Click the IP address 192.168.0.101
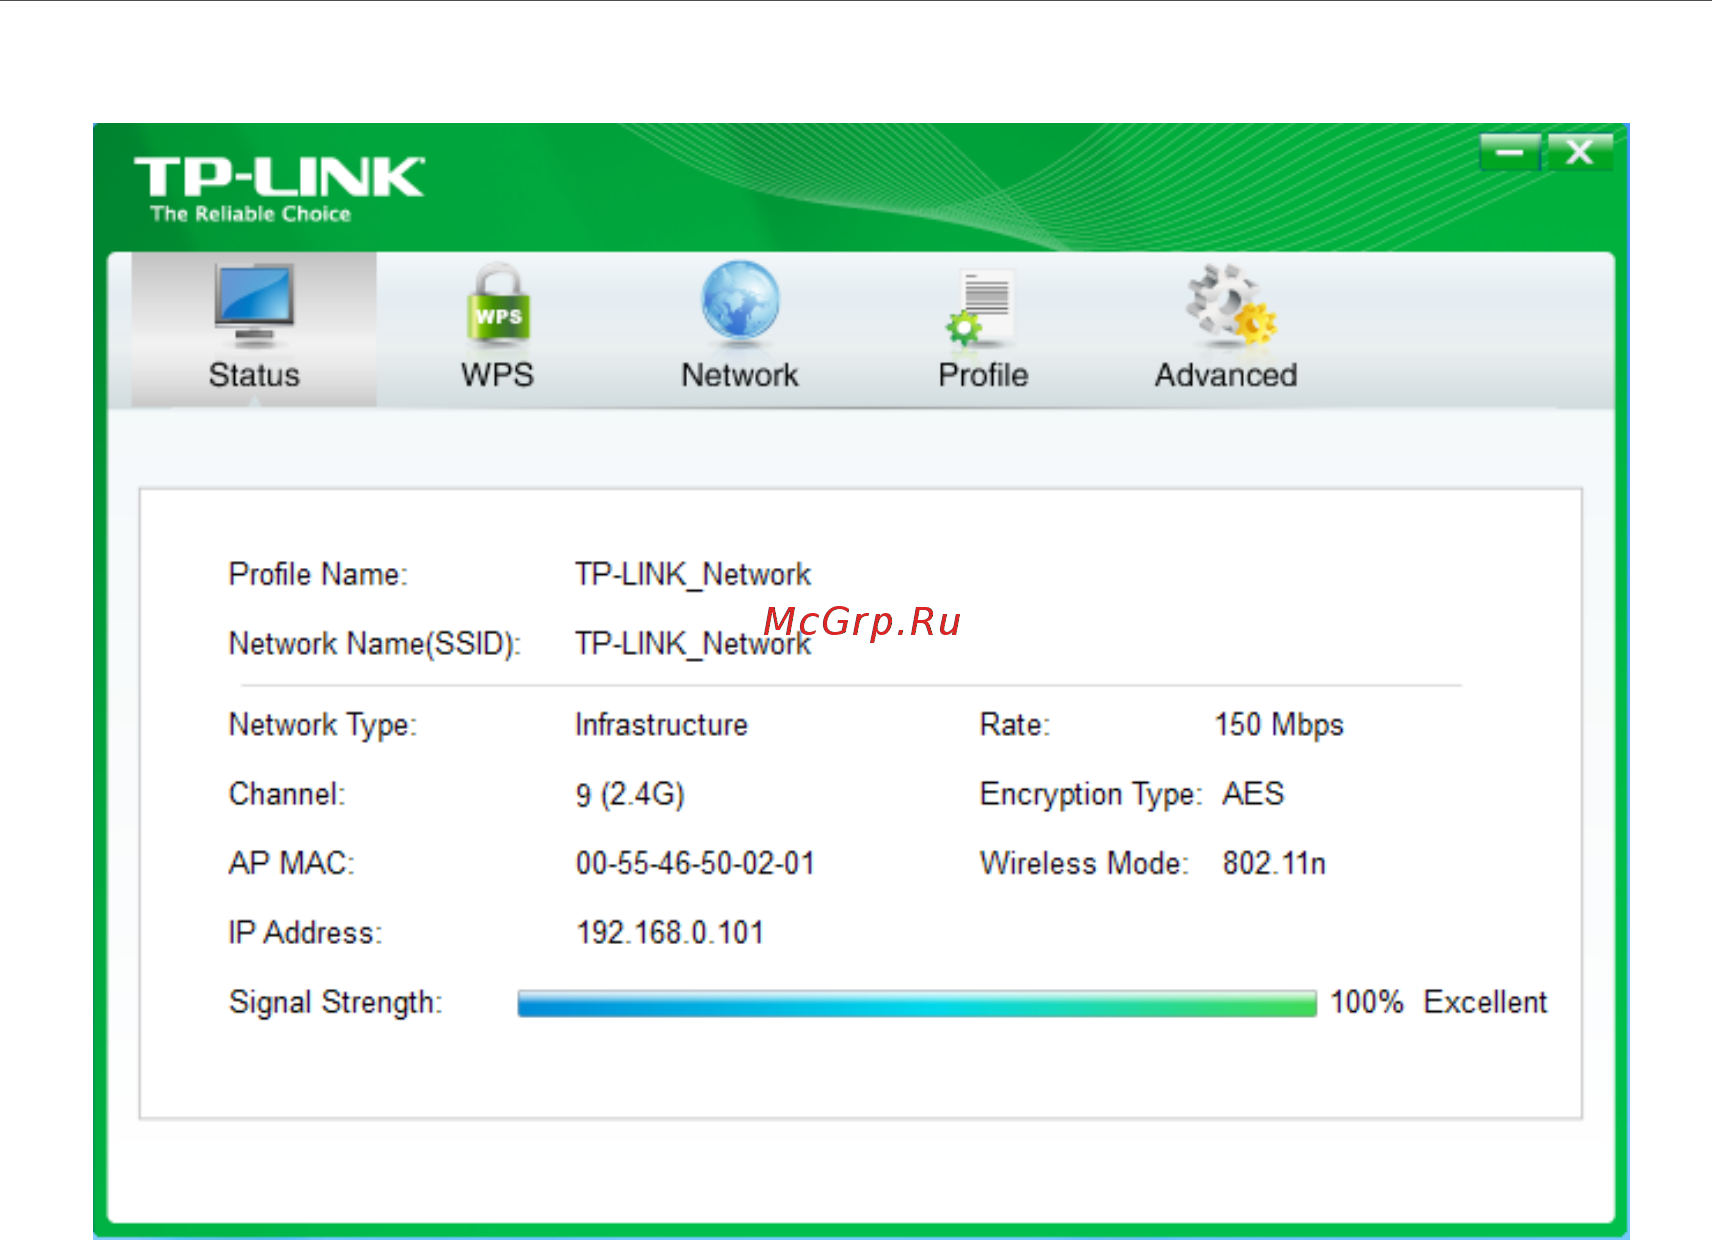The width and height of the screenshot is (1712, 1240). pos(670,933)
